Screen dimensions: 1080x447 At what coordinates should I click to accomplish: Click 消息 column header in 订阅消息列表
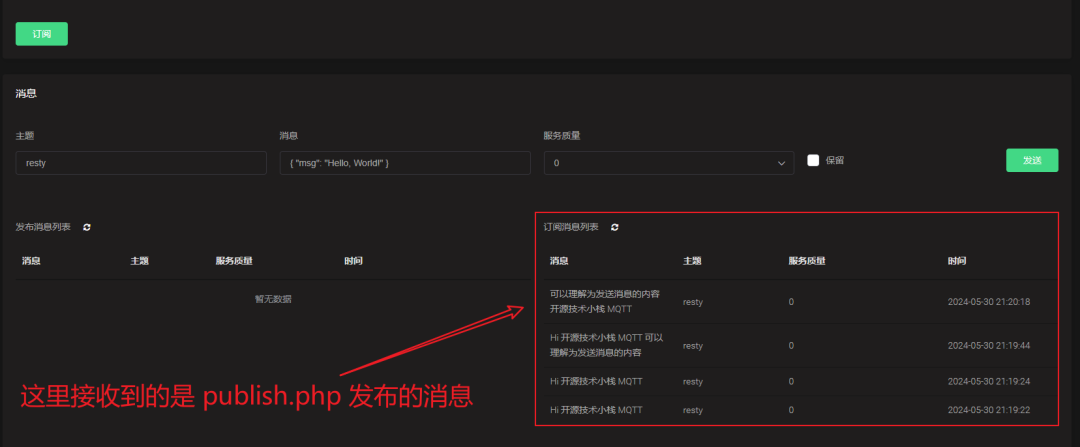559,261
